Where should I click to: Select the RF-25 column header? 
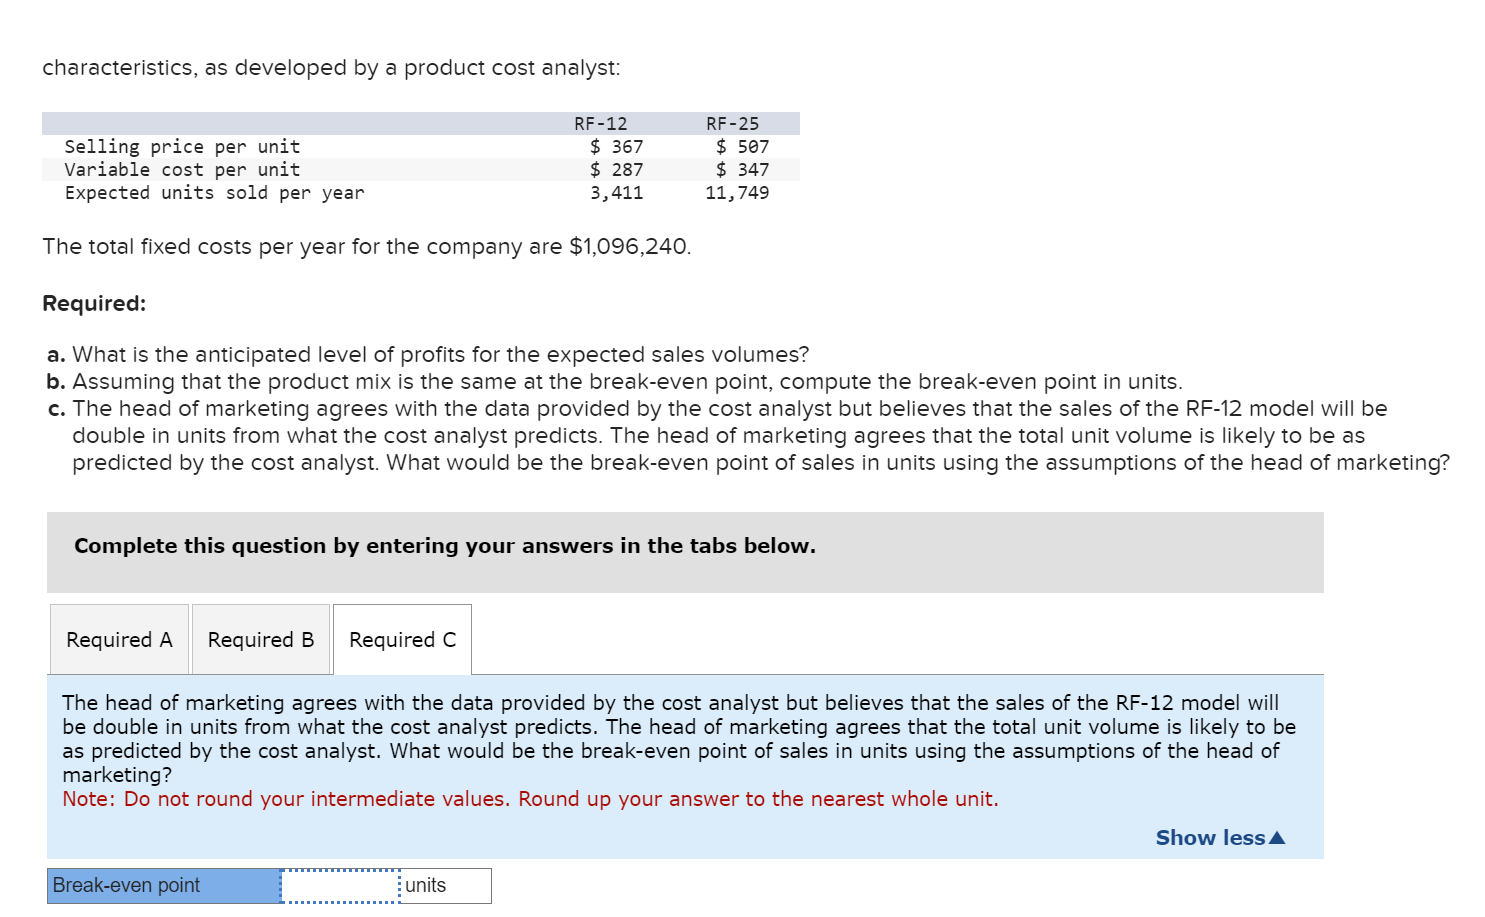click(732, 122)
